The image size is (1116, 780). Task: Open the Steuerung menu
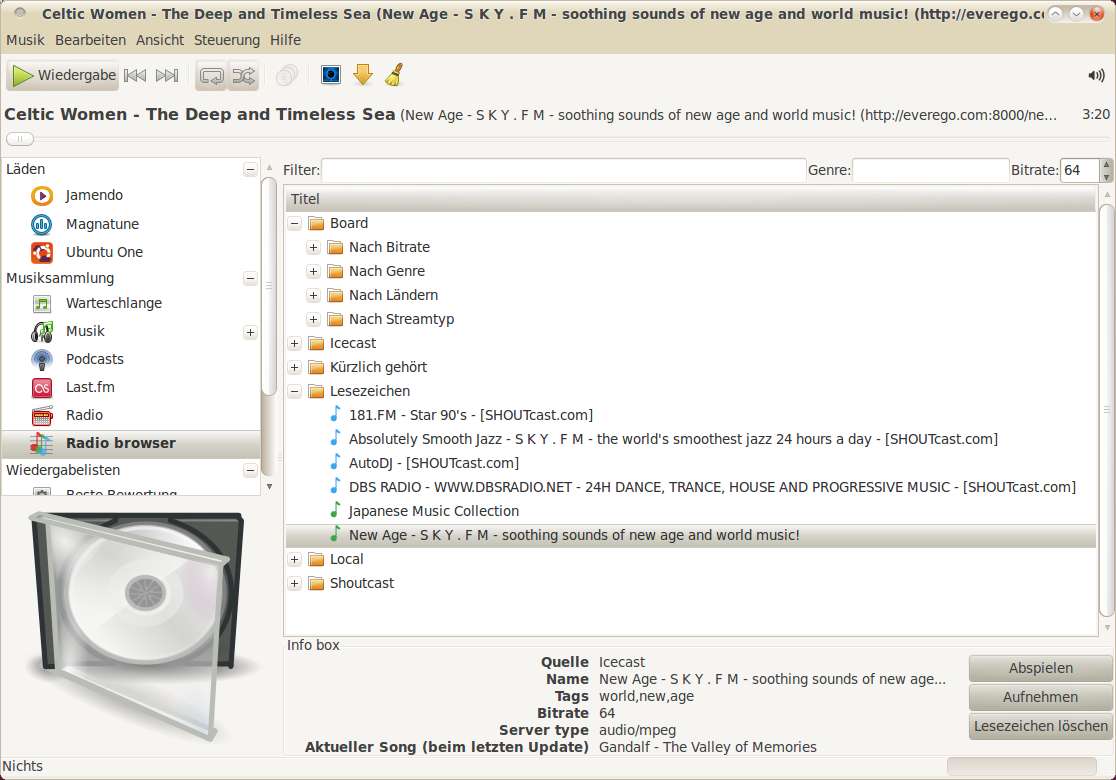pyautogui.click(x=227, y=40)
